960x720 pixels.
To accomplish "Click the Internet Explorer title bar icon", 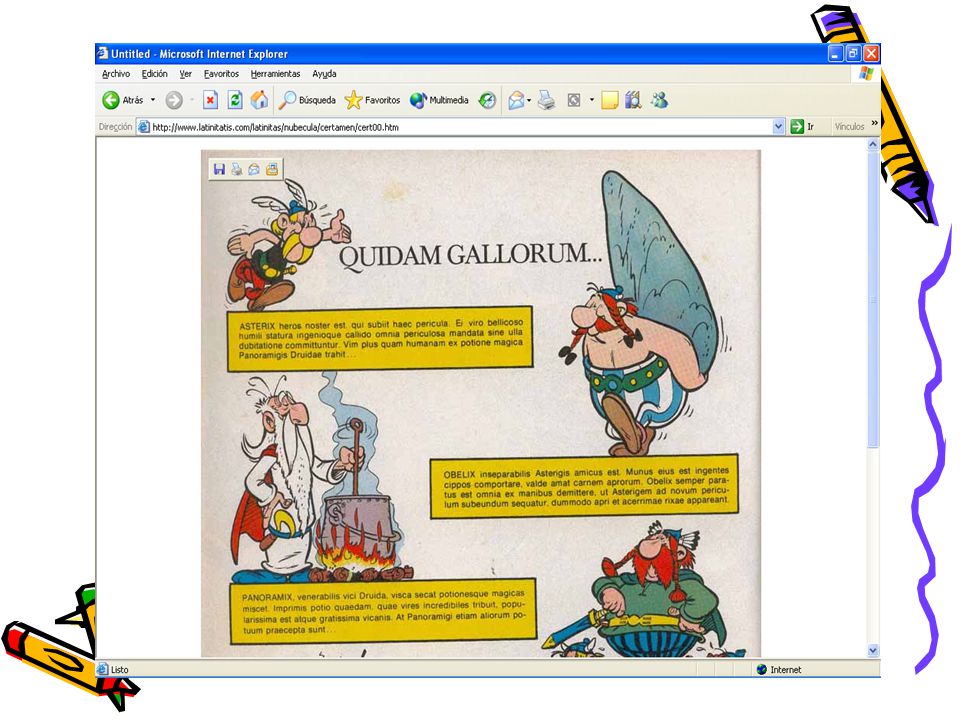I will click(x=103, y=54).
